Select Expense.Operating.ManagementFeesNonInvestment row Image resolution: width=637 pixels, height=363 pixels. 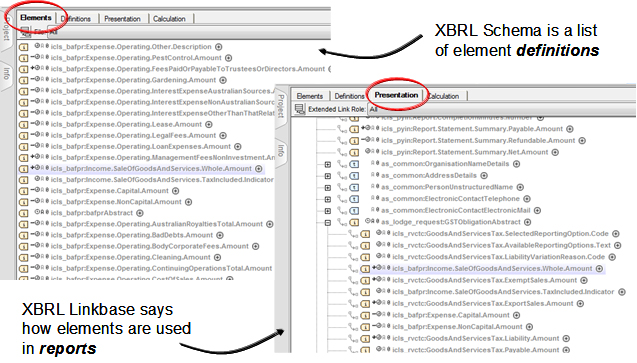[x=162, y=158]
